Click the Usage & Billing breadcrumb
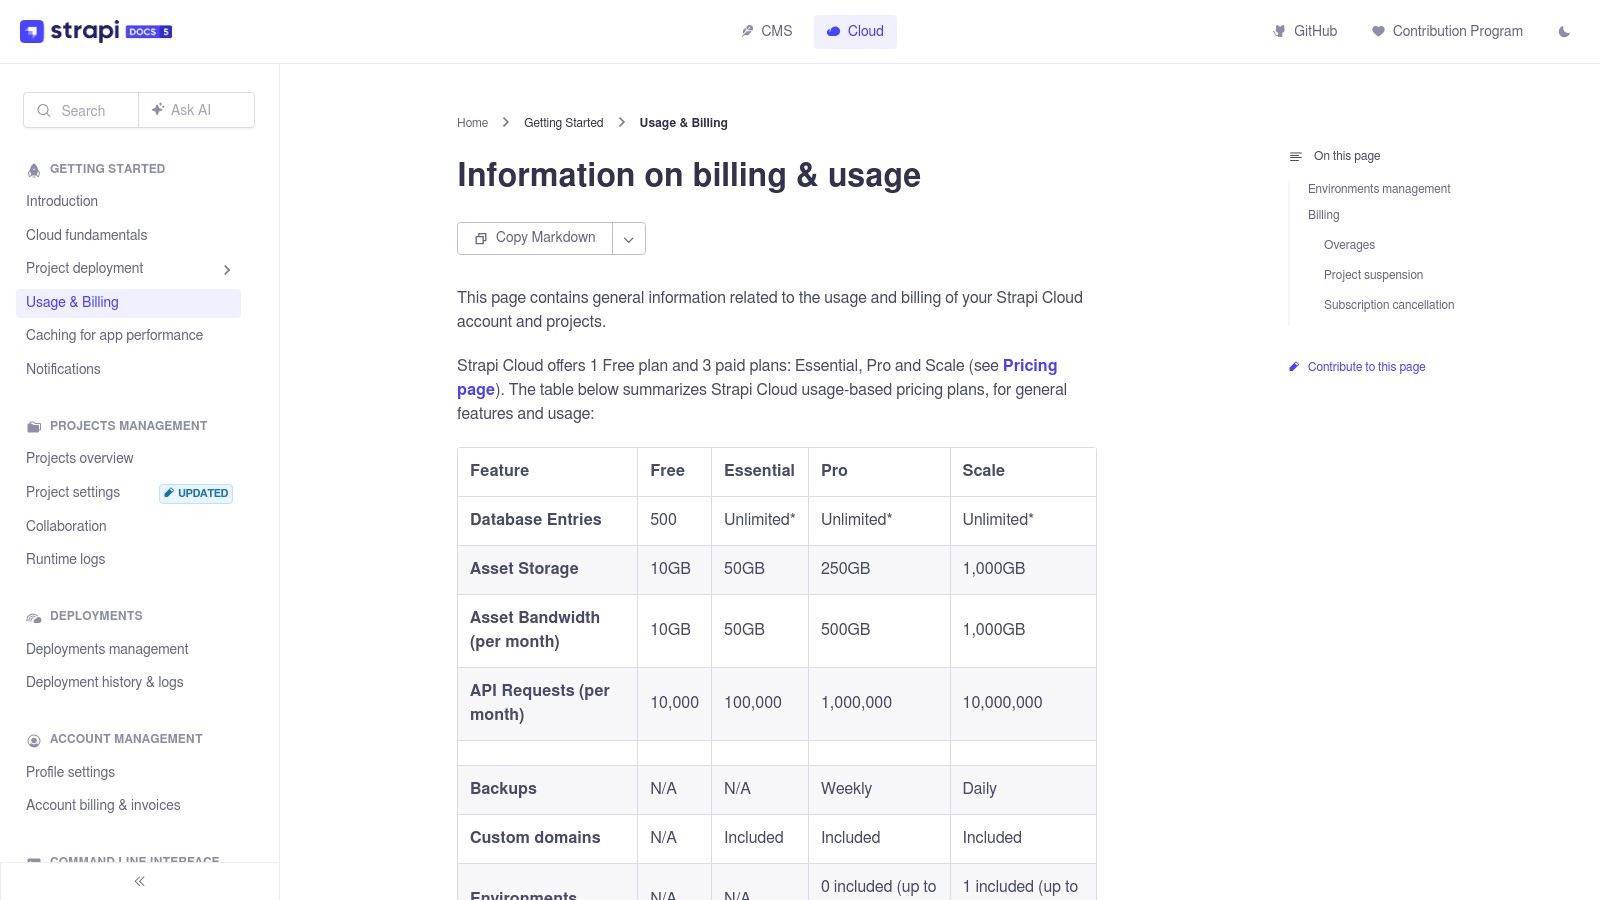Image resolution: width=1600 pixels, height=900 pixels. point(683,123)
